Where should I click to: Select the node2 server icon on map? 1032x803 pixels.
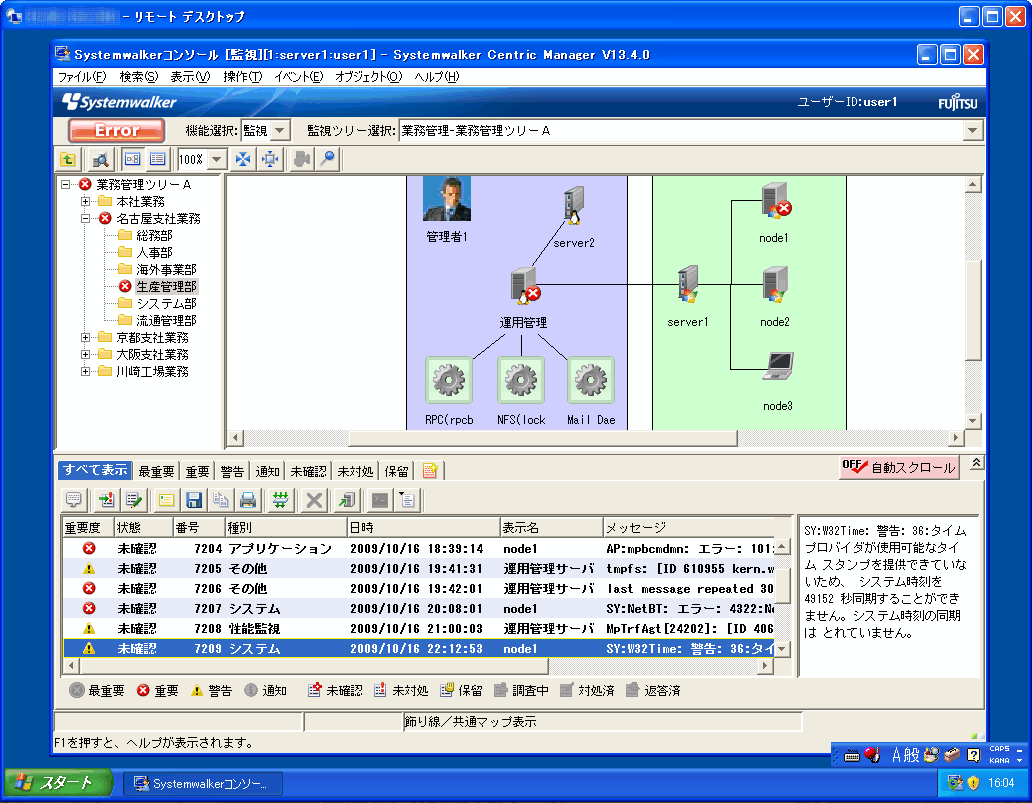[x=775, y=284]
